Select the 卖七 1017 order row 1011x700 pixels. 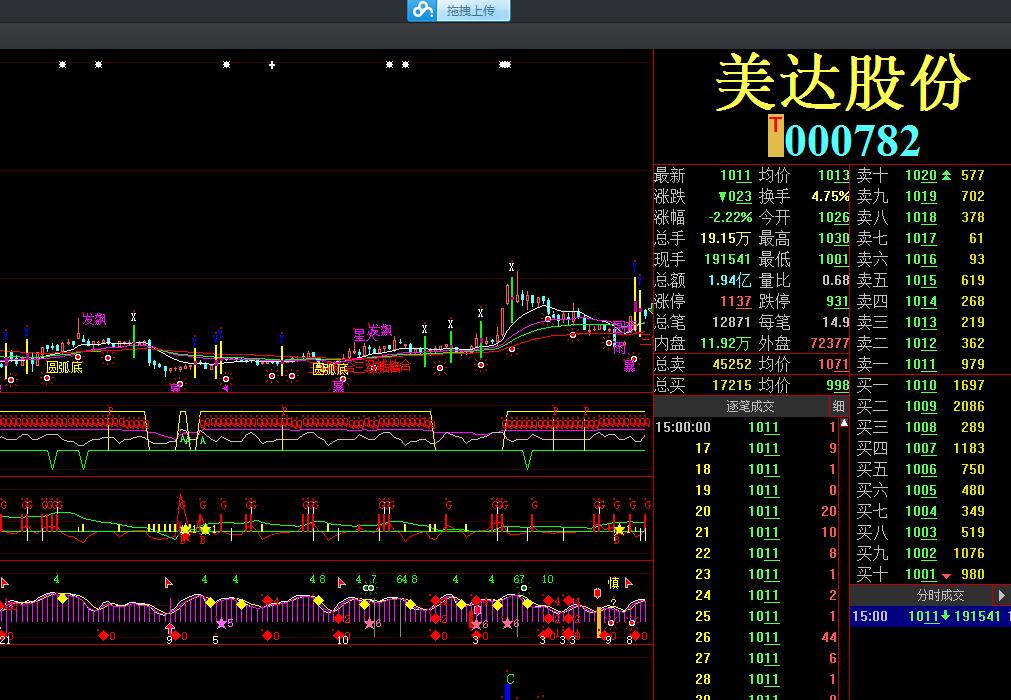pos(921,238)
